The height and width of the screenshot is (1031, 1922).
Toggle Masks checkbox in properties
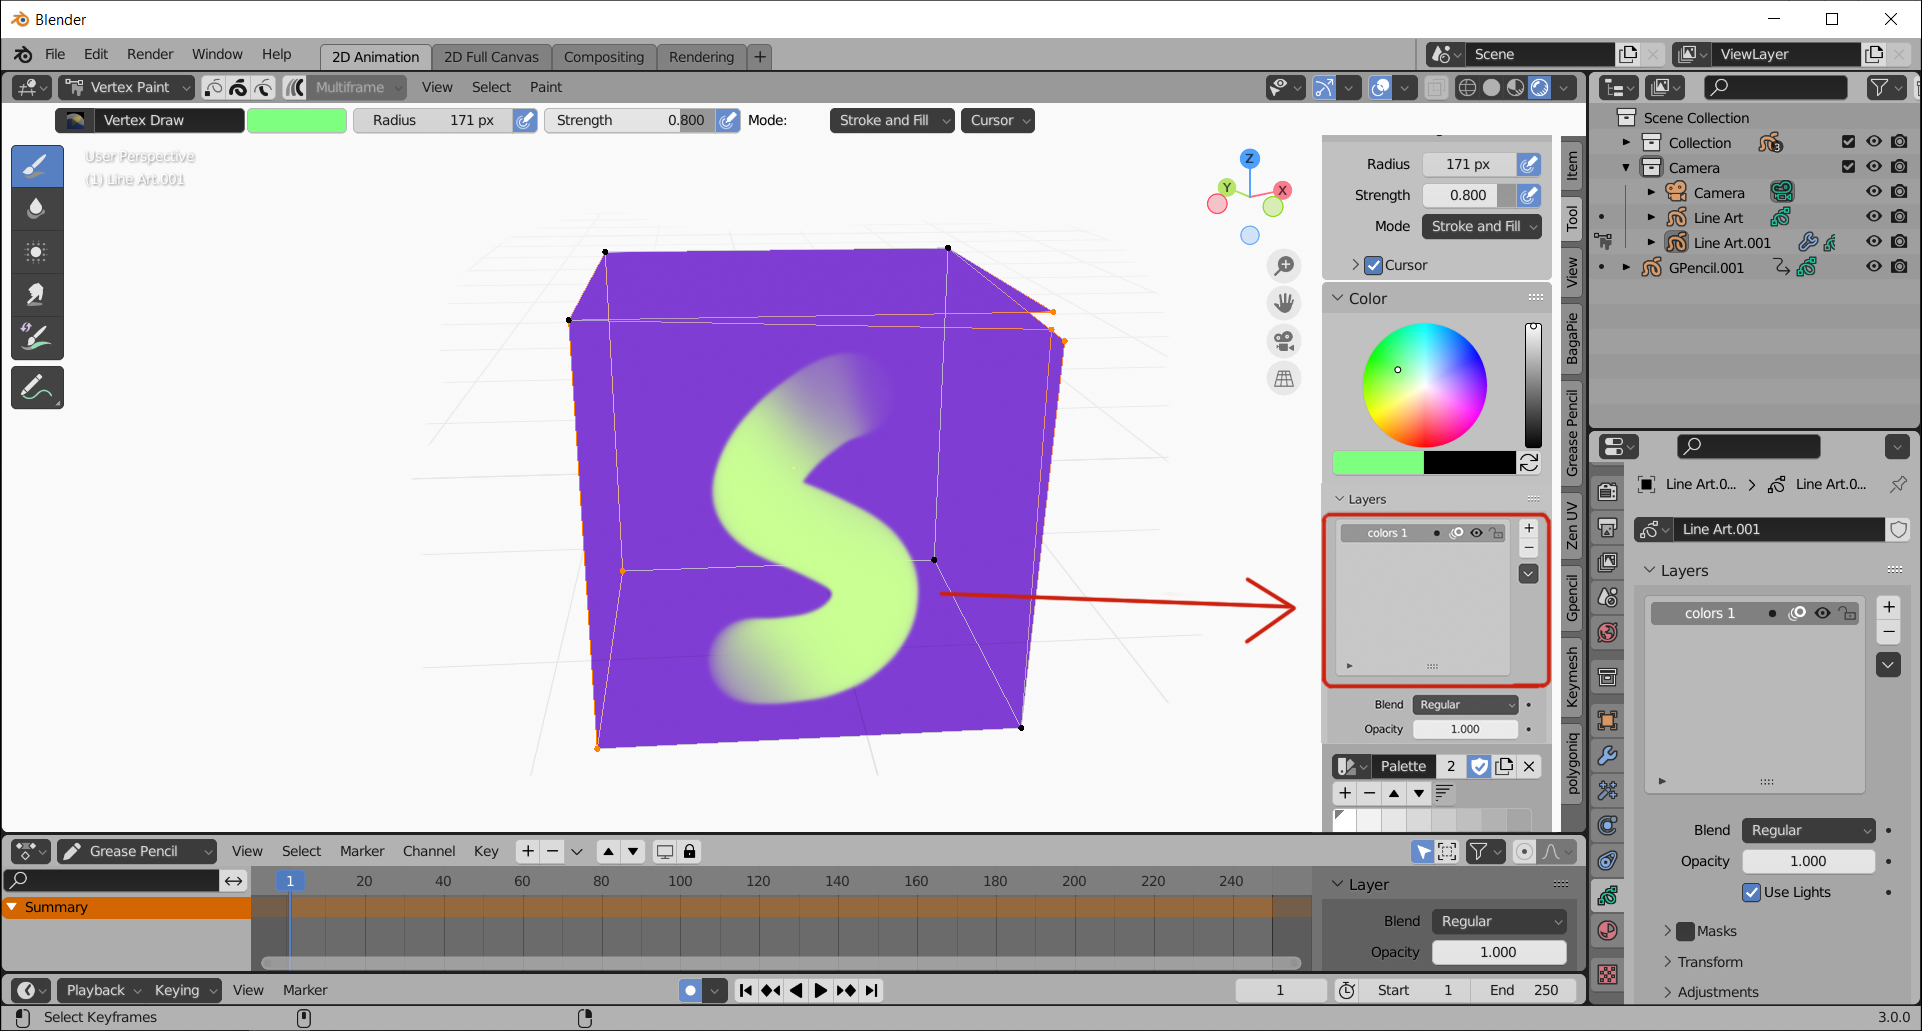1686,931
